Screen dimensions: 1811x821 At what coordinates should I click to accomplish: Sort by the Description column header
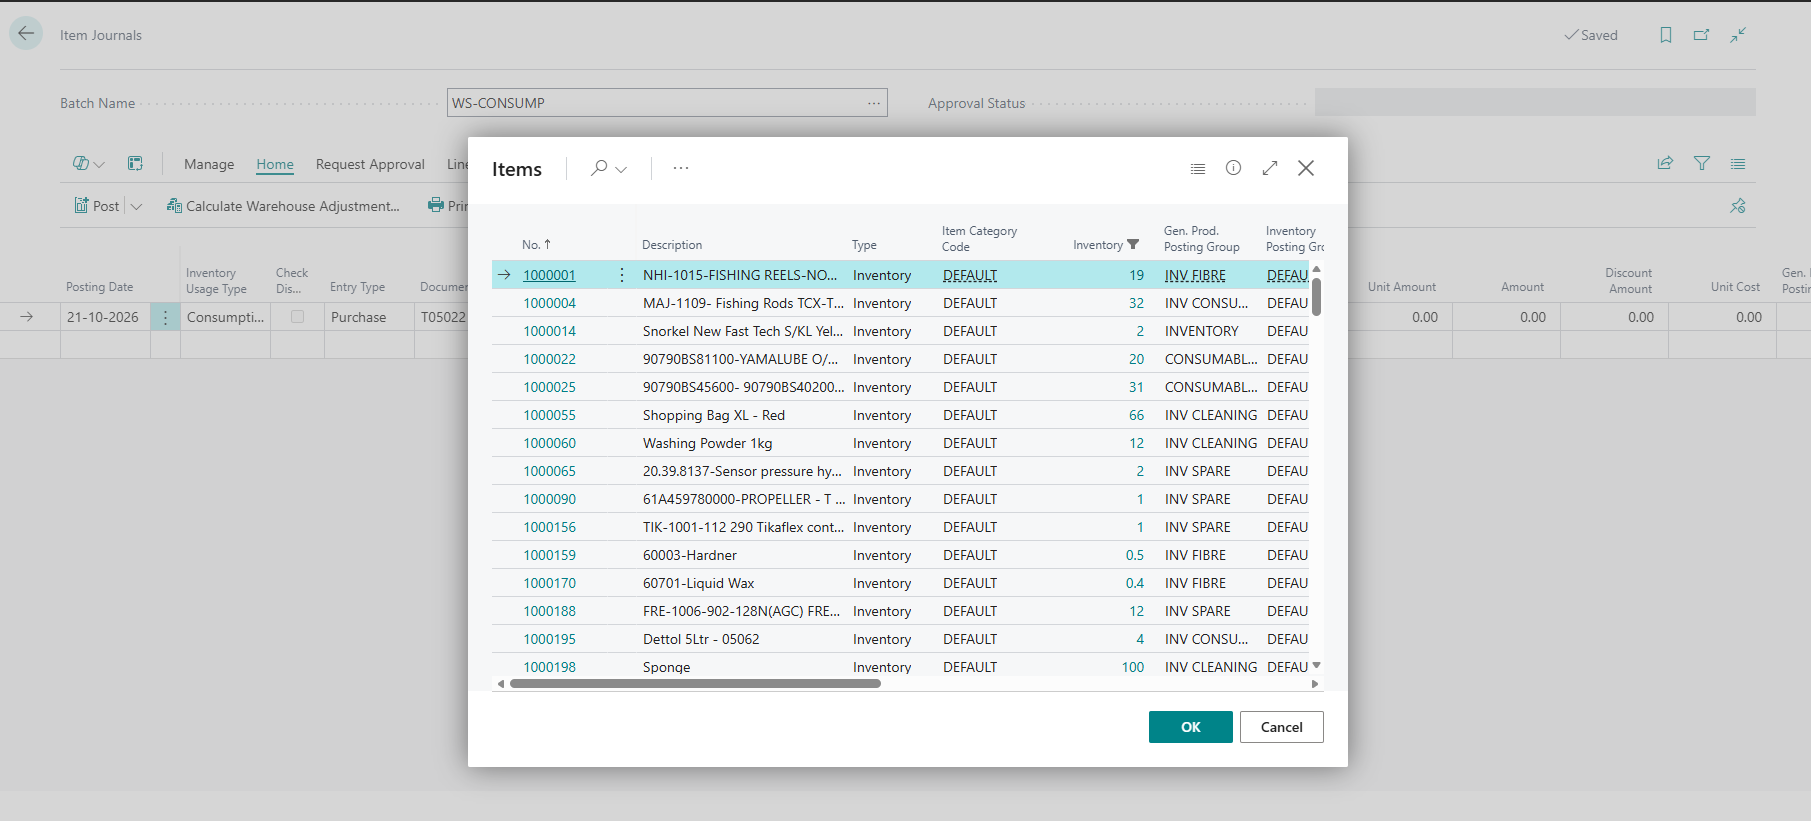point(672,245)
